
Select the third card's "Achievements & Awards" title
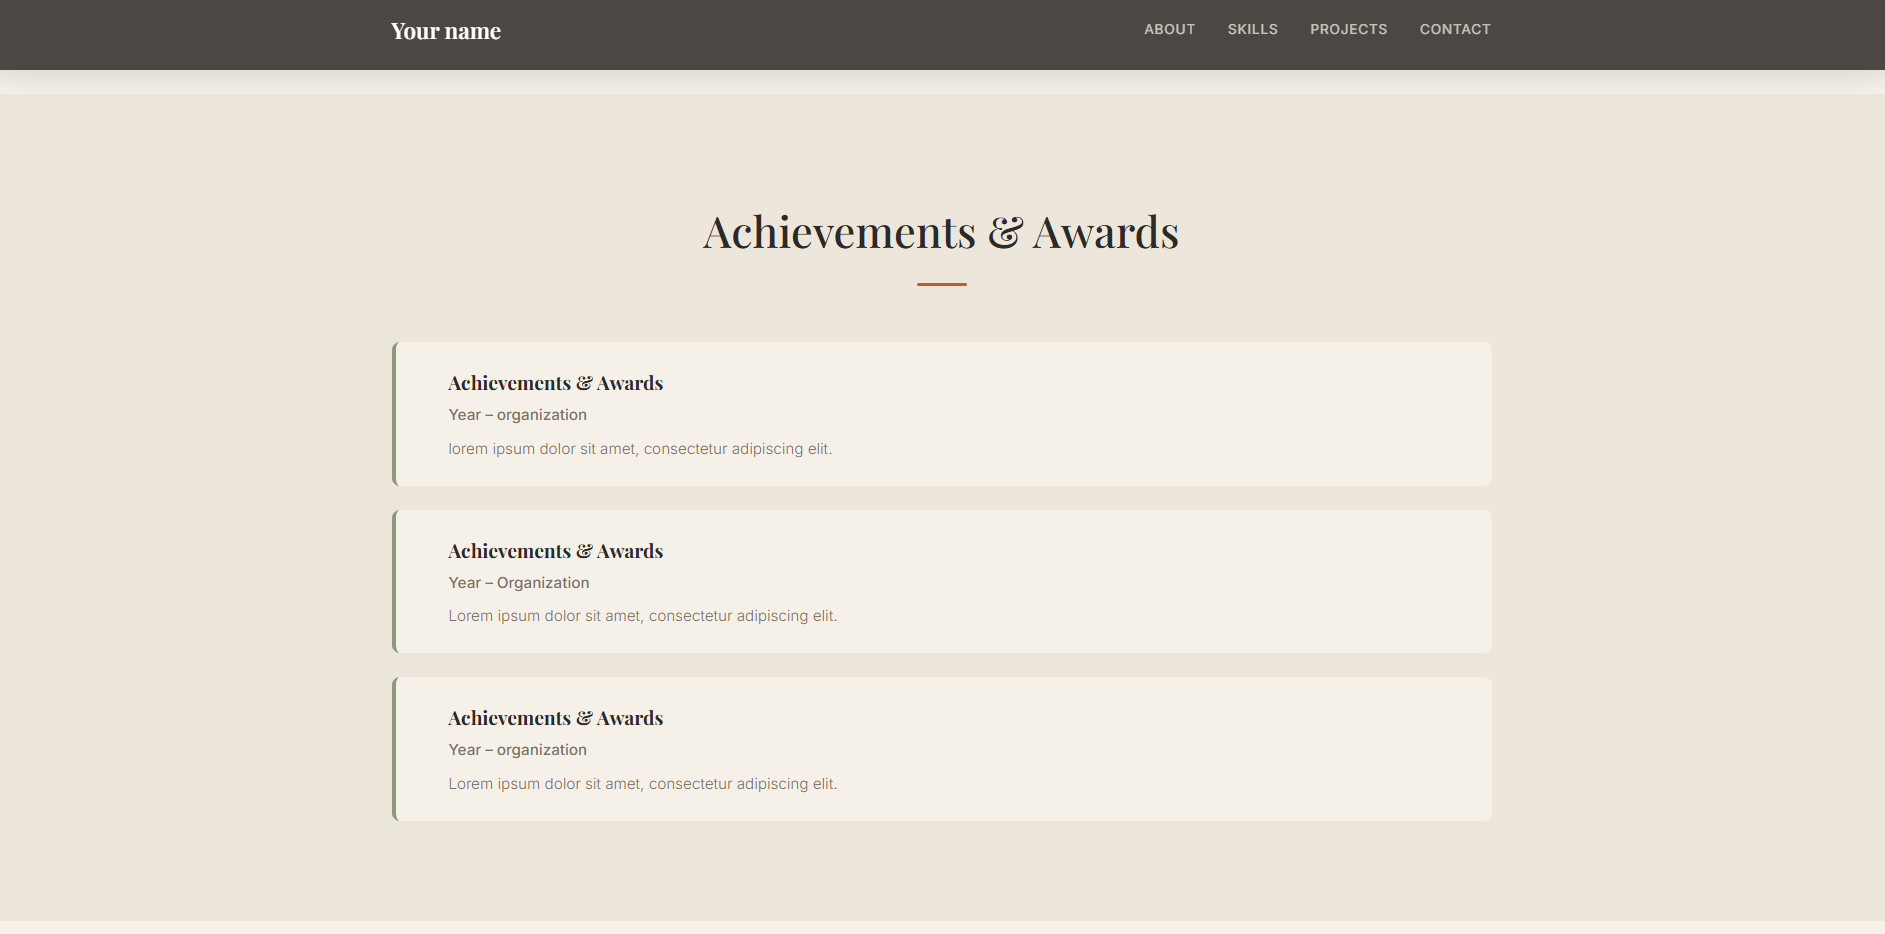556,718
